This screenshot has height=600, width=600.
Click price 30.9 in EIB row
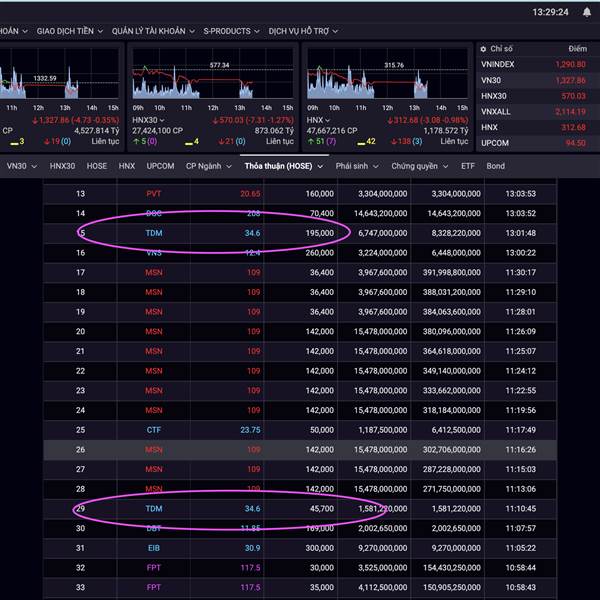(x=253, y=548)
